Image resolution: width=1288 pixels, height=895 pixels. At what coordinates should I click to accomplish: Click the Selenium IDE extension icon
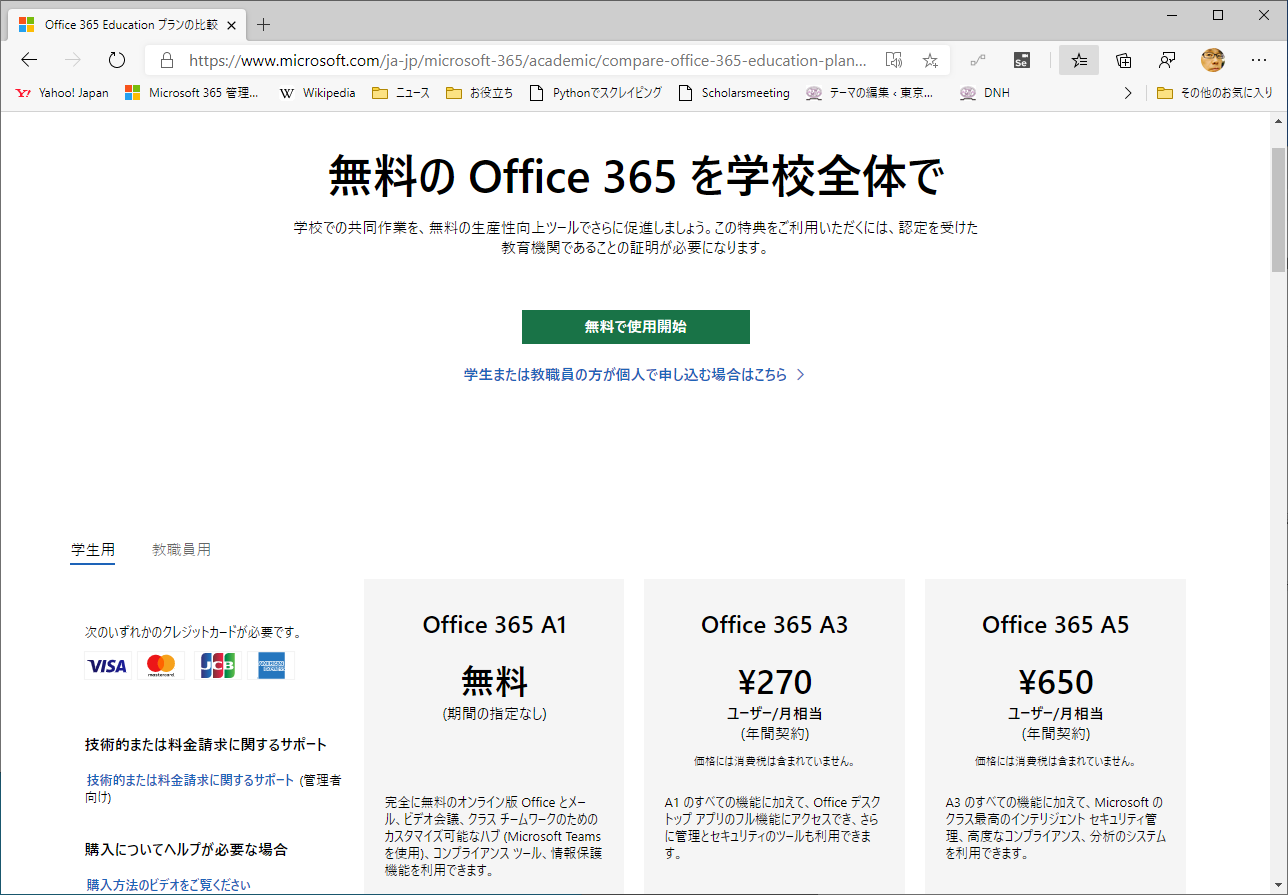pyautogui.click(x=1021, y=60)
